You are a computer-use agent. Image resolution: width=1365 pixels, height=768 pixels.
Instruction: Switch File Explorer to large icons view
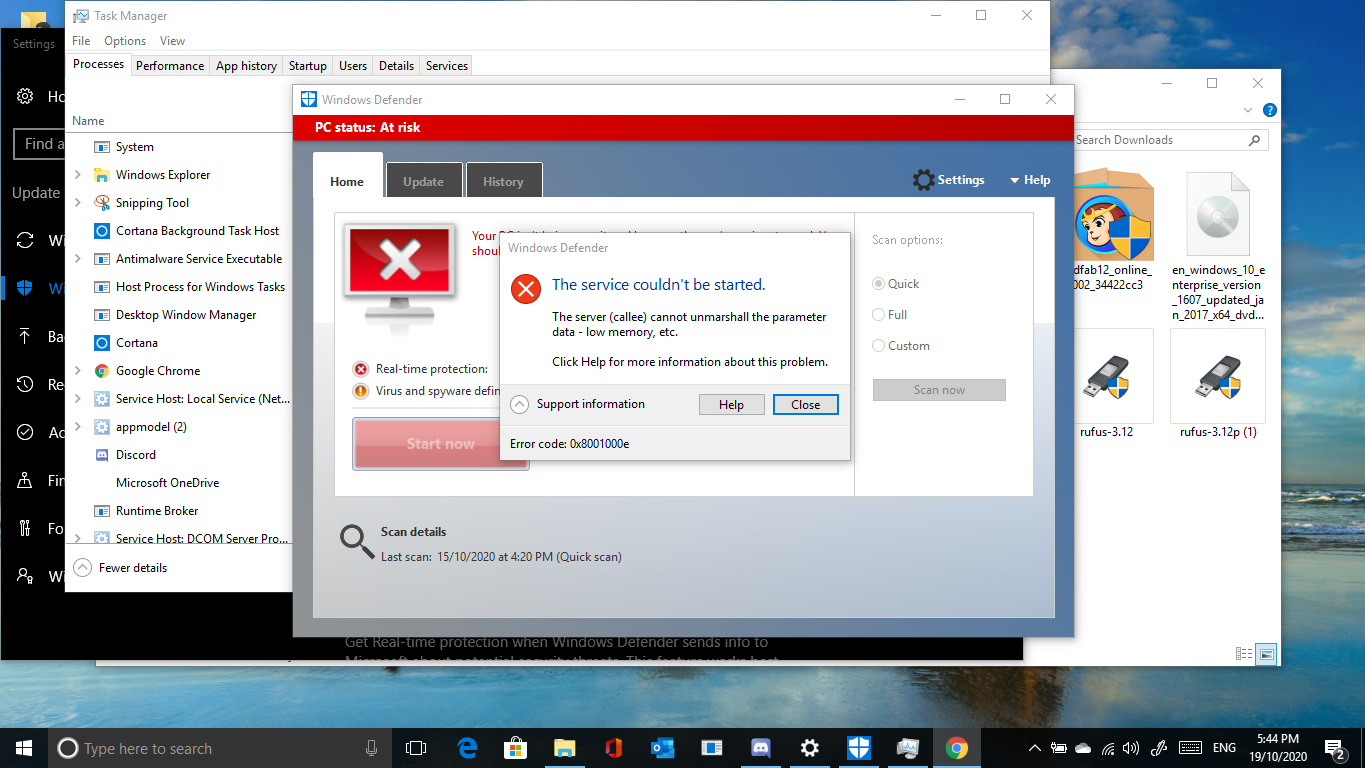(1266, 654)
